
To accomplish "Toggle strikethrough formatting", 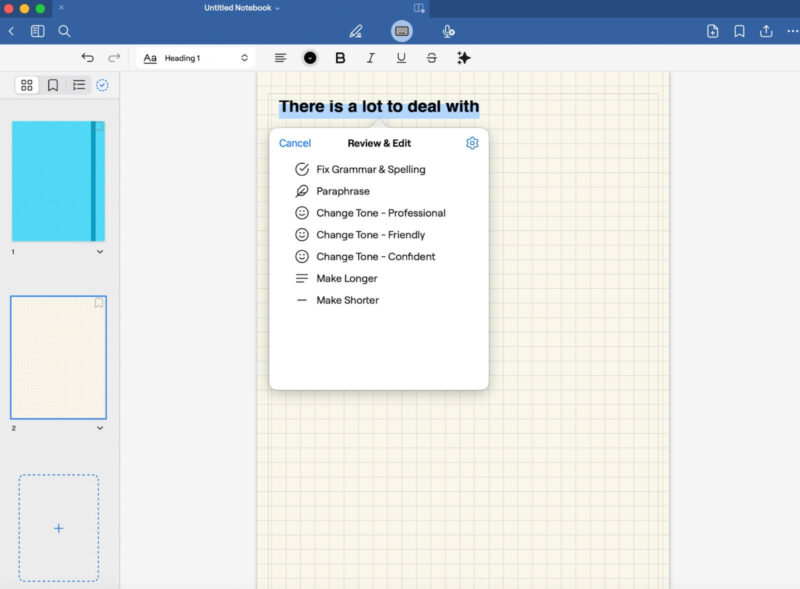I will point(432,58).
